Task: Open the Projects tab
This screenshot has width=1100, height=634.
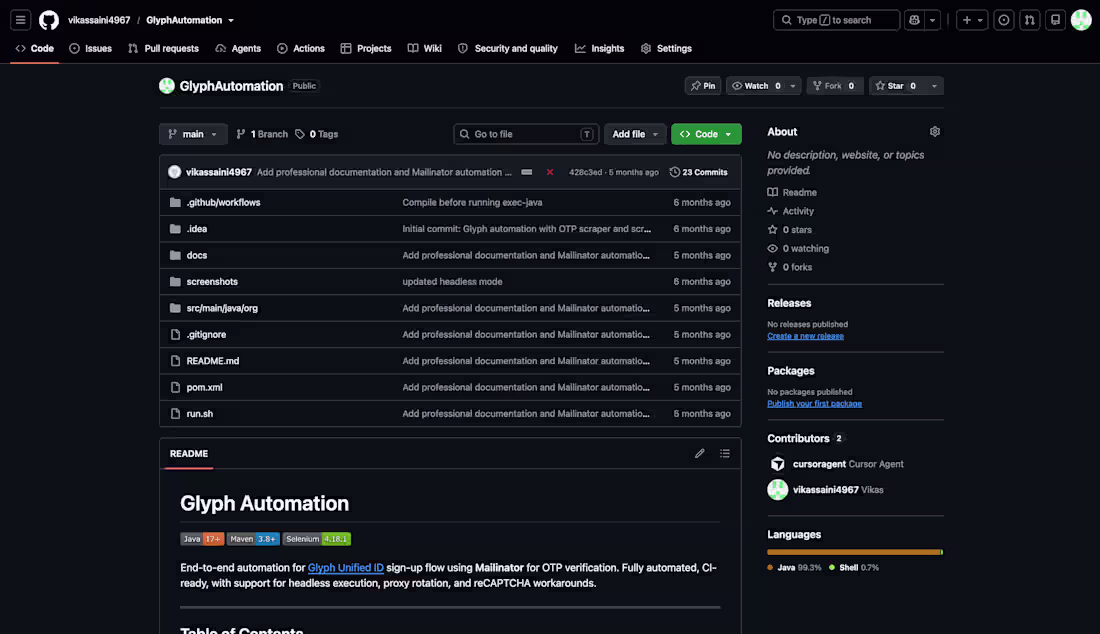Action: [365, 48]
